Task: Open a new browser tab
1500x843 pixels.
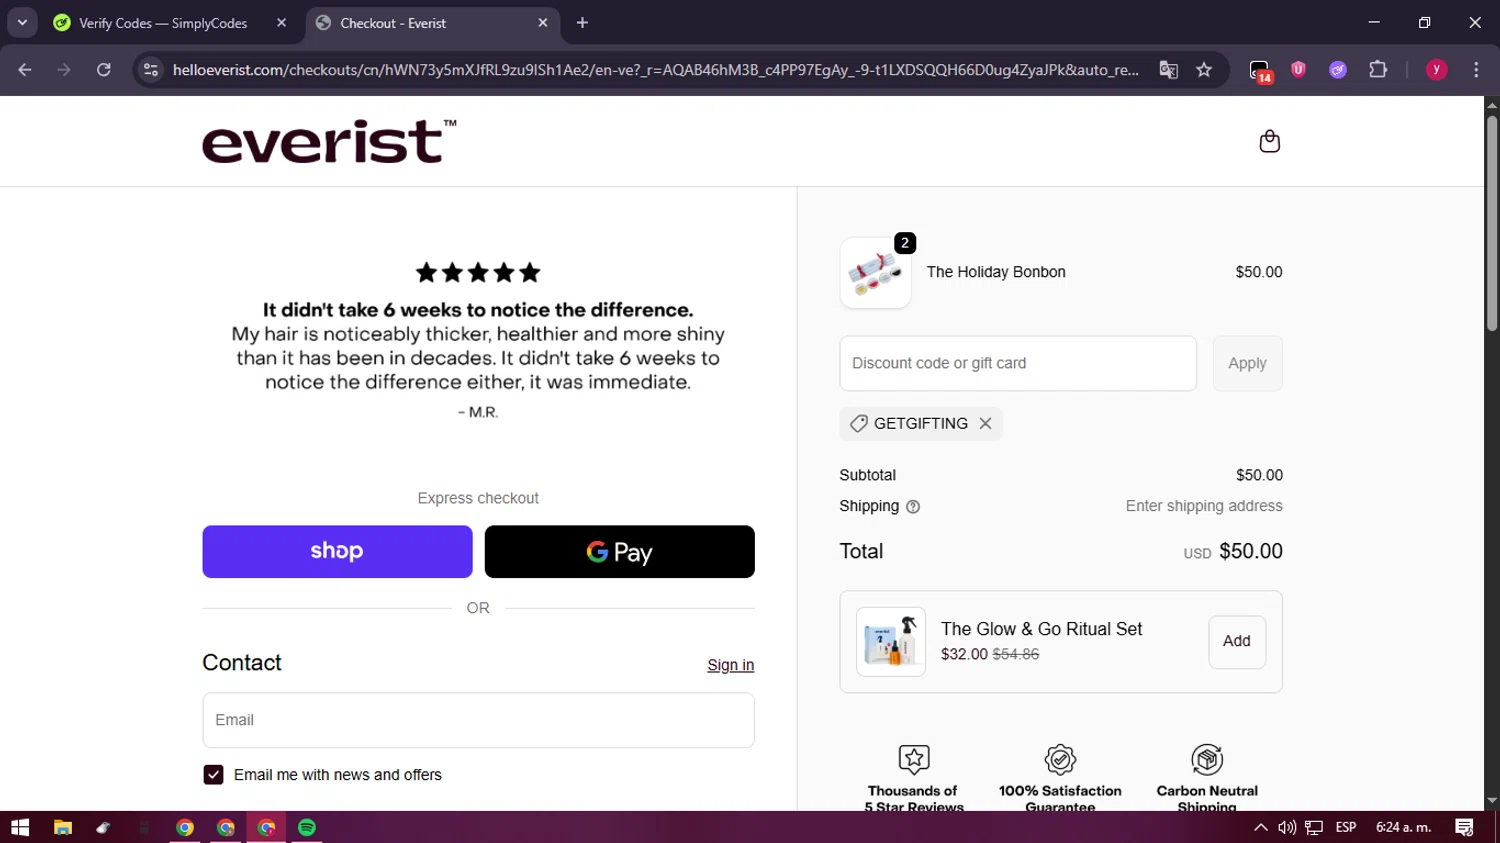Action: pyautogui.click(x=582, y=23)
